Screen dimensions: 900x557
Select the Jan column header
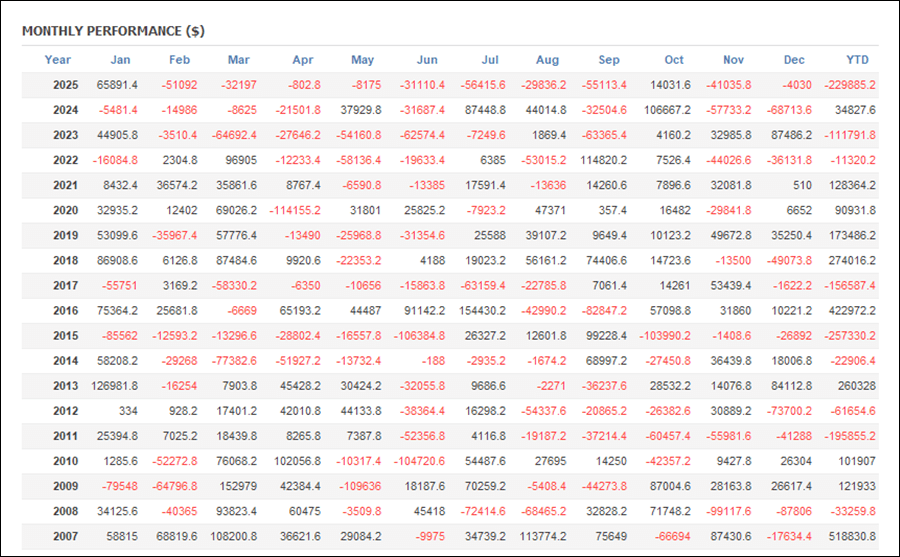click(x=120, y=60)
